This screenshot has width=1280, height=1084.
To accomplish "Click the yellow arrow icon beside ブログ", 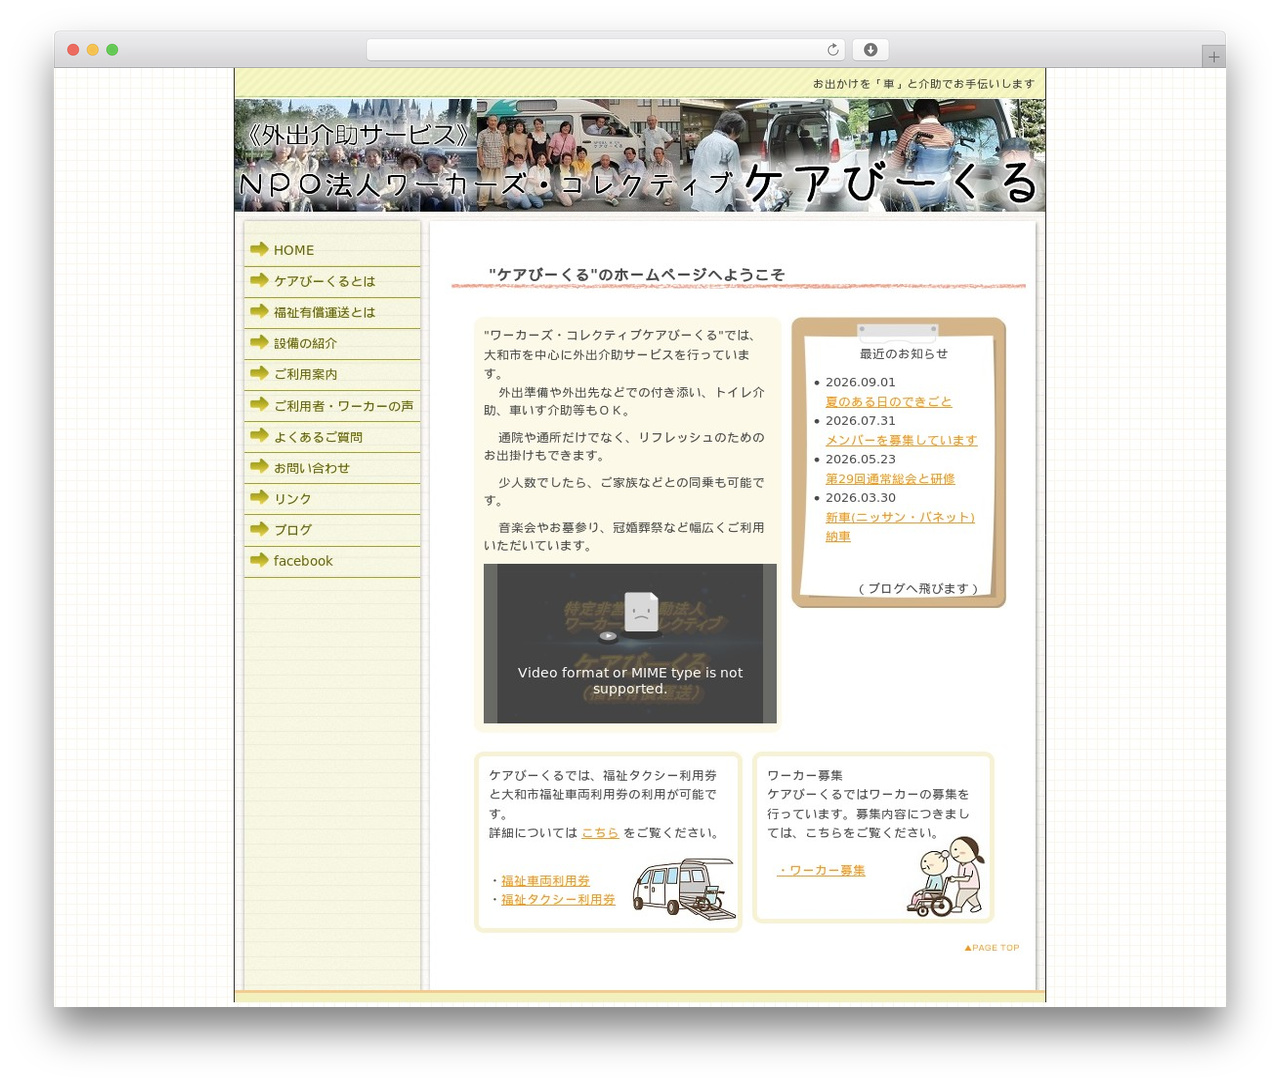I will click(259, 529).
